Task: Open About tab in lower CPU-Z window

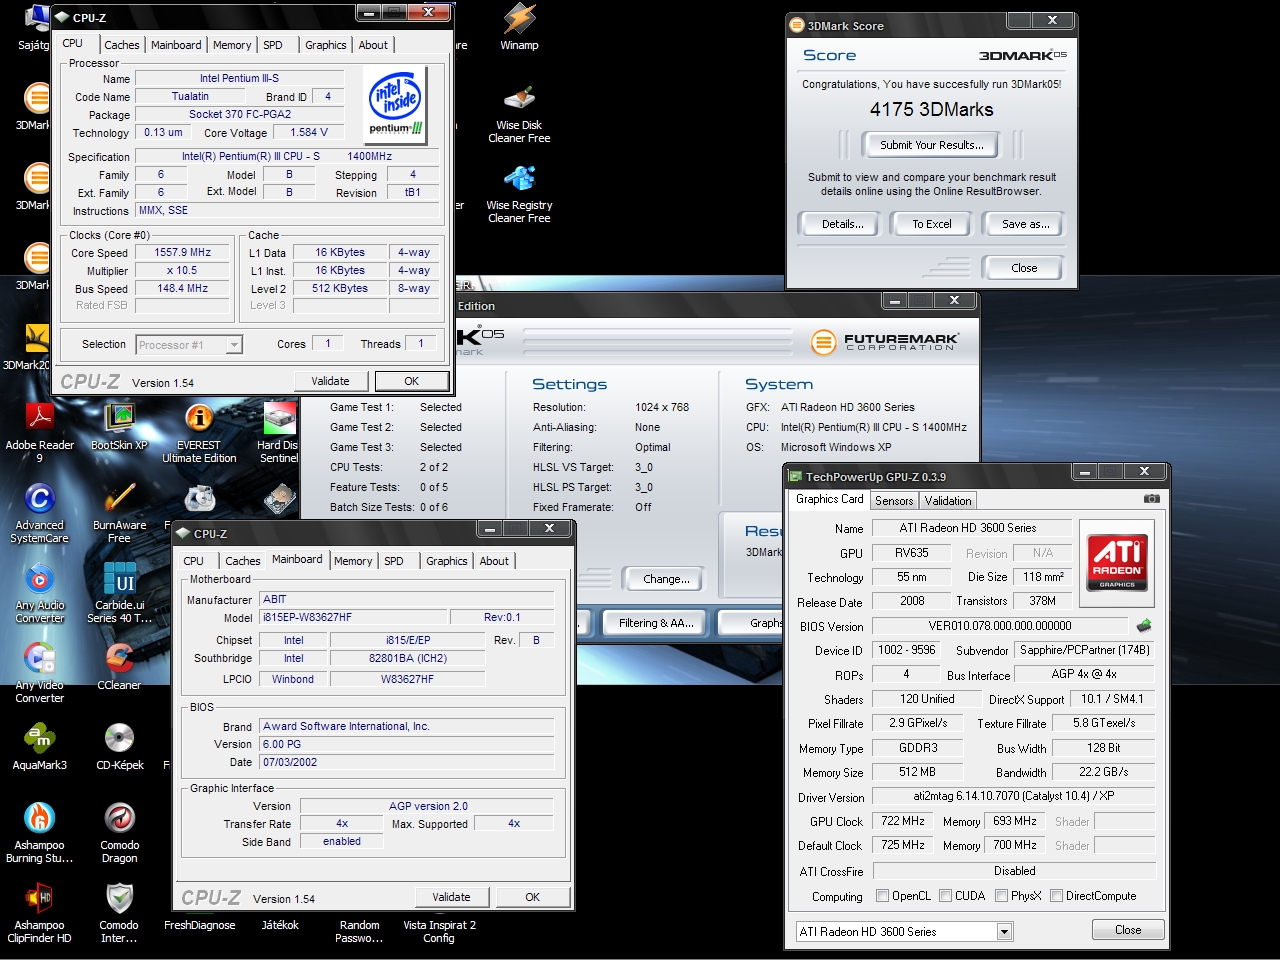Action: click(x=494, y=561)
